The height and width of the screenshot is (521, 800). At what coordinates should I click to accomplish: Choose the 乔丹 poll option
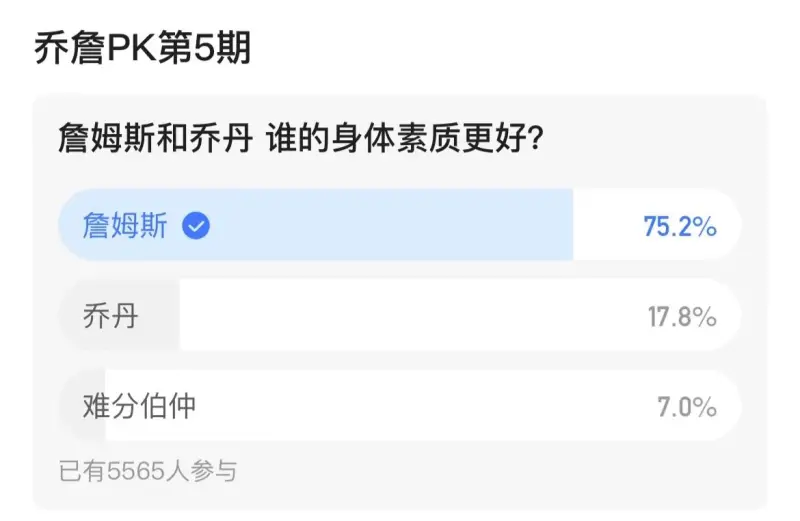[399, 315]
